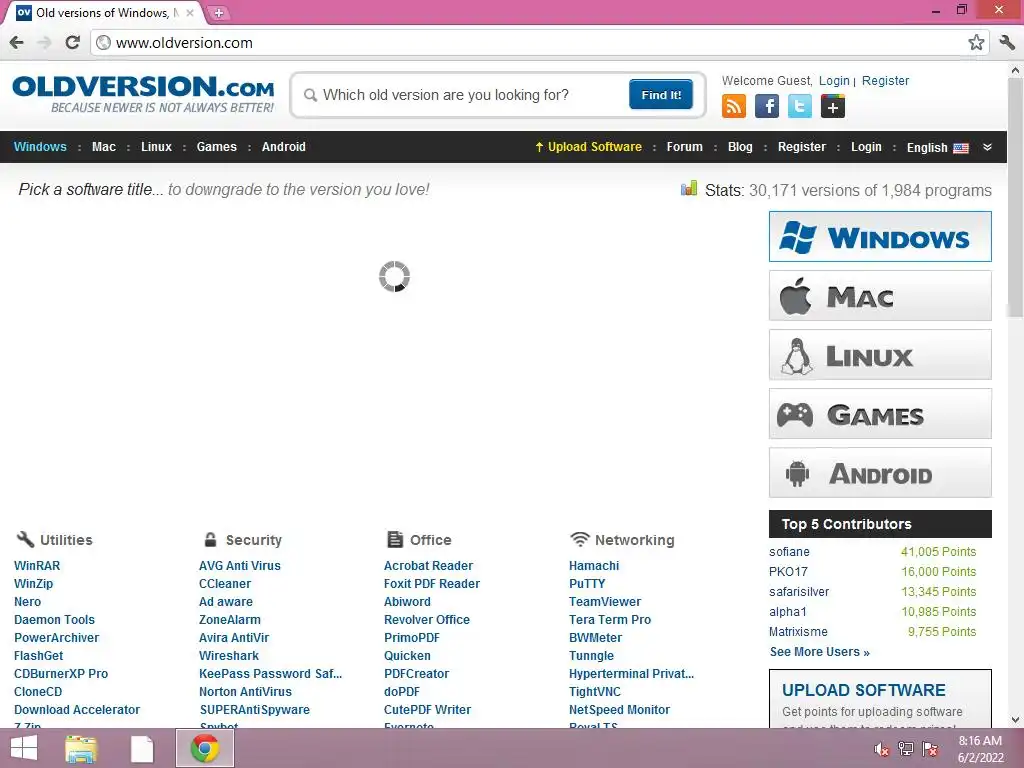Open the WinRAR link
Viewport: 1024px width, 768px height.
(x=37, y=566)
